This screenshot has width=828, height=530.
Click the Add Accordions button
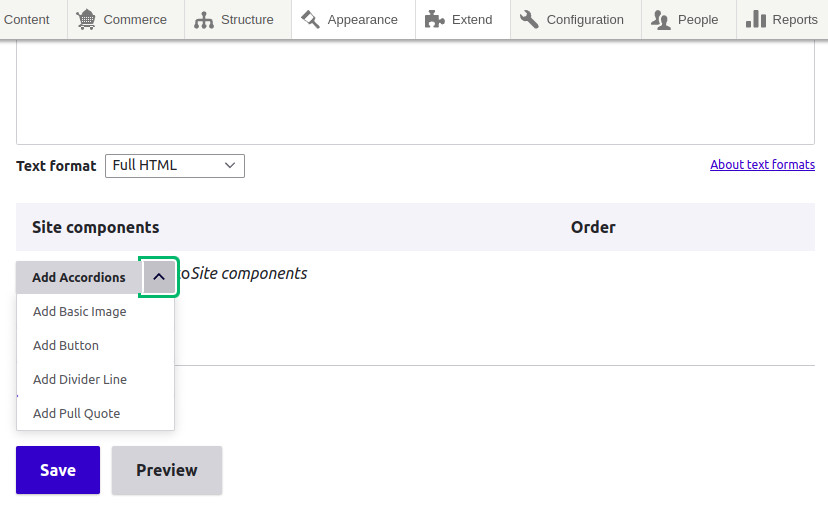point(79,277)
